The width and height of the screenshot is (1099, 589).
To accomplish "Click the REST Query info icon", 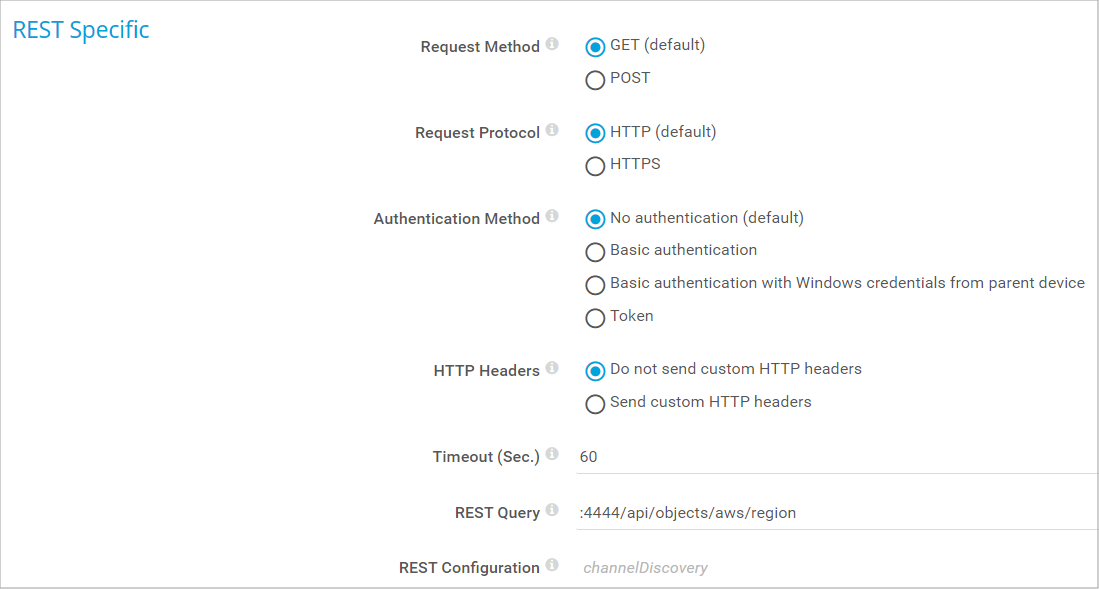I will click(x=552, y=511).
